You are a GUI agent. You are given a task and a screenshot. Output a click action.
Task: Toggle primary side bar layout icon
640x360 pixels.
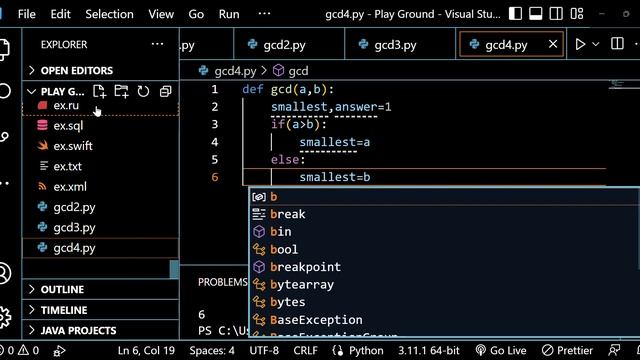tap(515, 14)
